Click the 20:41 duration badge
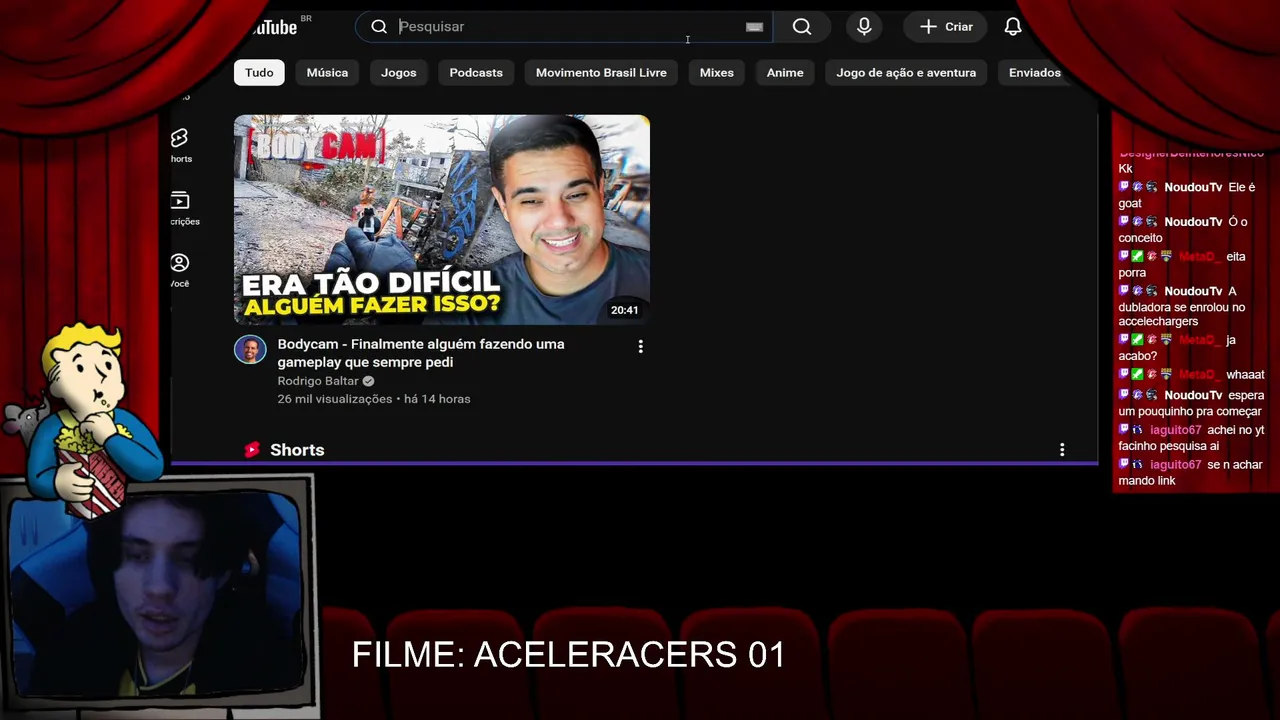This screenshot has width=1280, height=720. pyautogui.click(x=625, y=310)
